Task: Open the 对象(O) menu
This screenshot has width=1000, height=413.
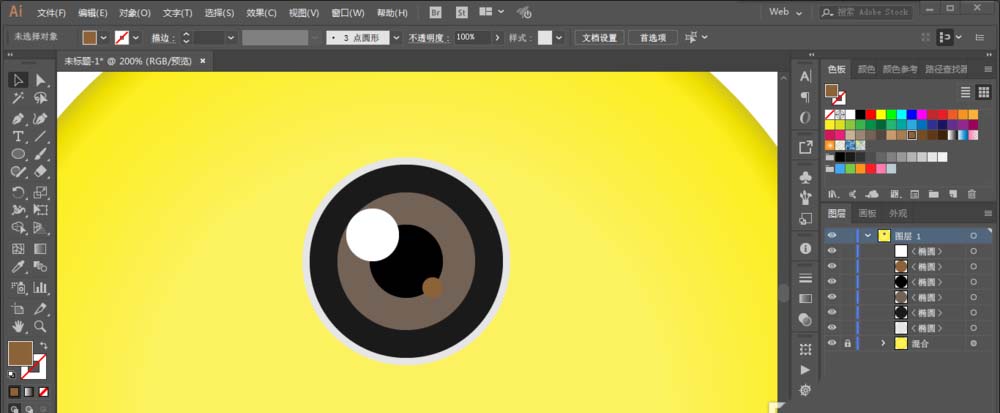Action: 135,13
